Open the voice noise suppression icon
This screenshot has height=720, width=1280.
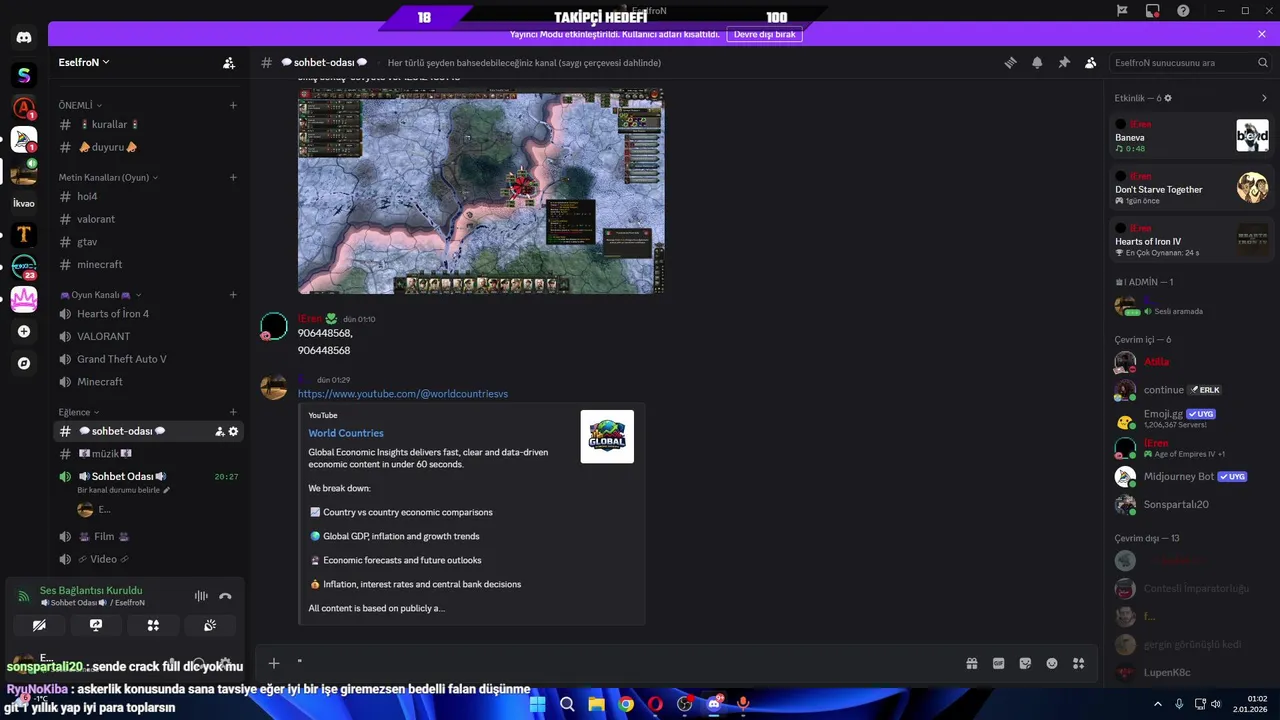click(x=201, y=596)
